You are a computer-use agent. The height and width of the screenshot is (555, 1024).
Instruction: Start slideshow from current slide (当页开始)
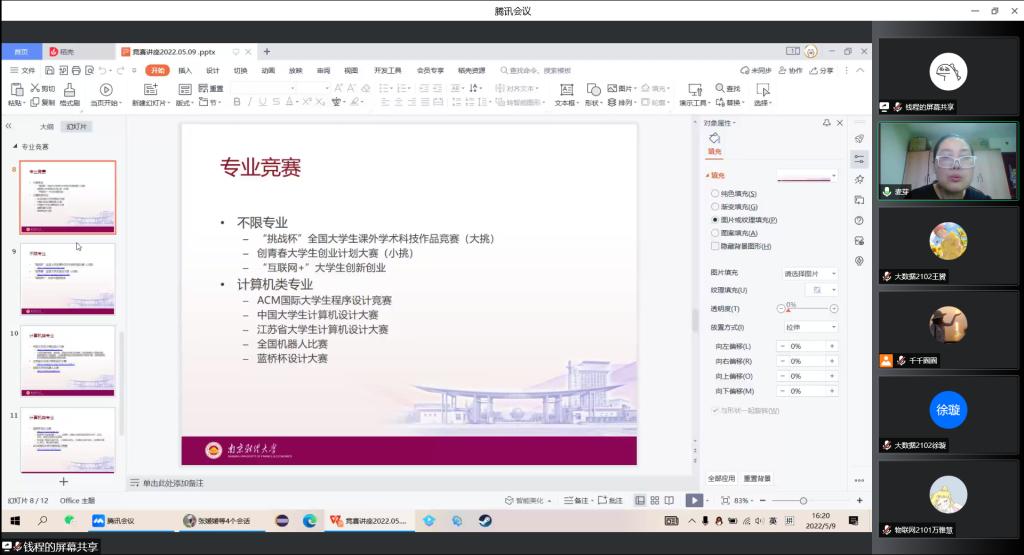[105, 91]
